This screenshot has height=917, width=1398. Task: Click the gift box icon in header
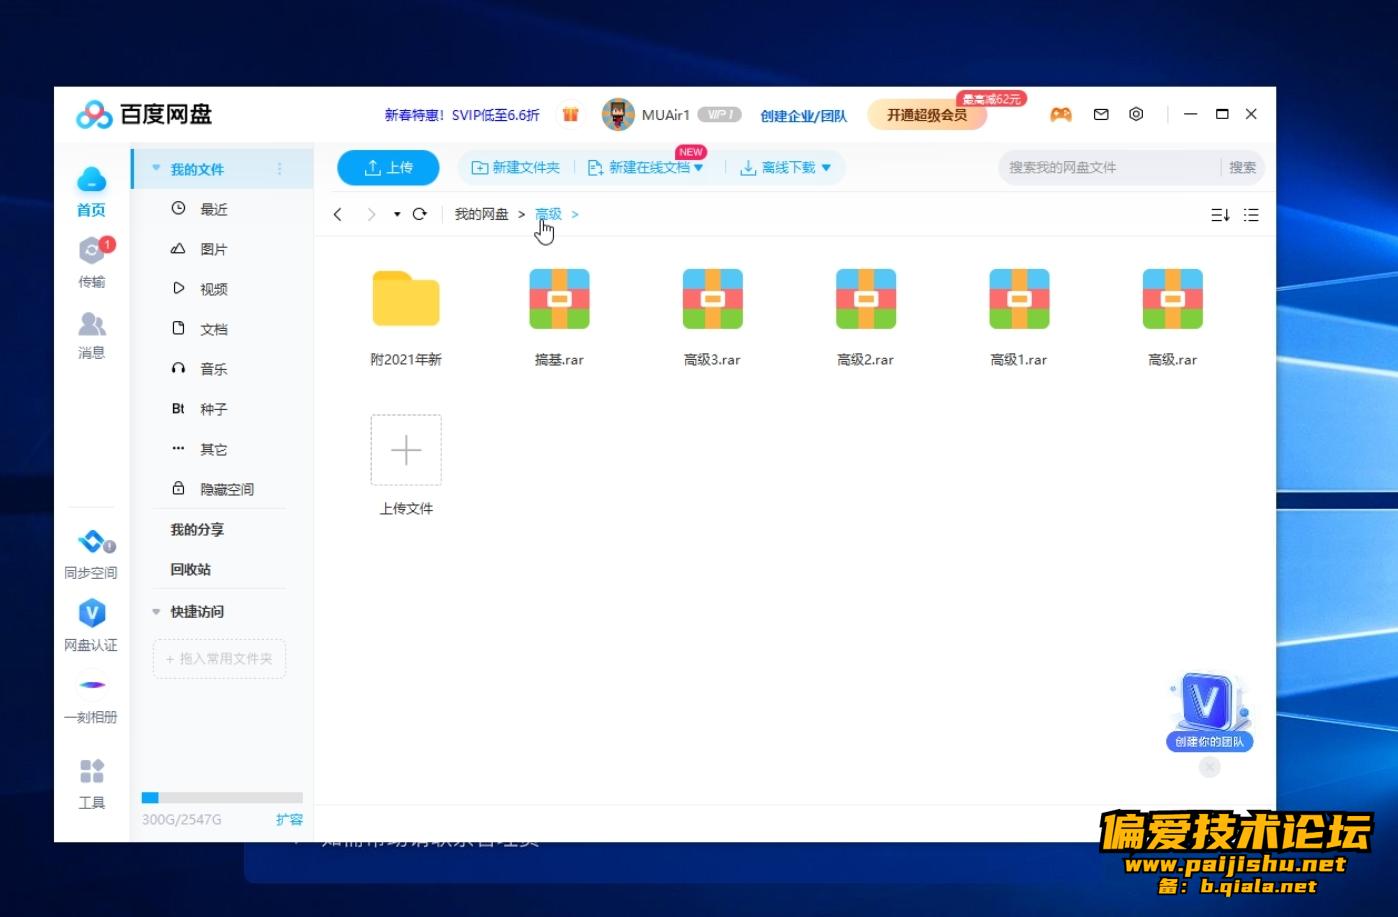click(570, 115)
